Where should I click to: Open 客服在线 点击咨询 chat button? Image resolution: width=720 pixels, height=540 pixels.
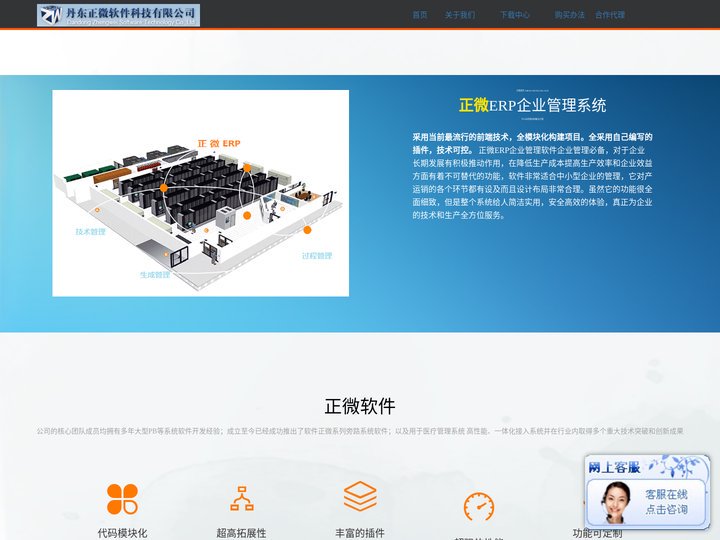666,502
